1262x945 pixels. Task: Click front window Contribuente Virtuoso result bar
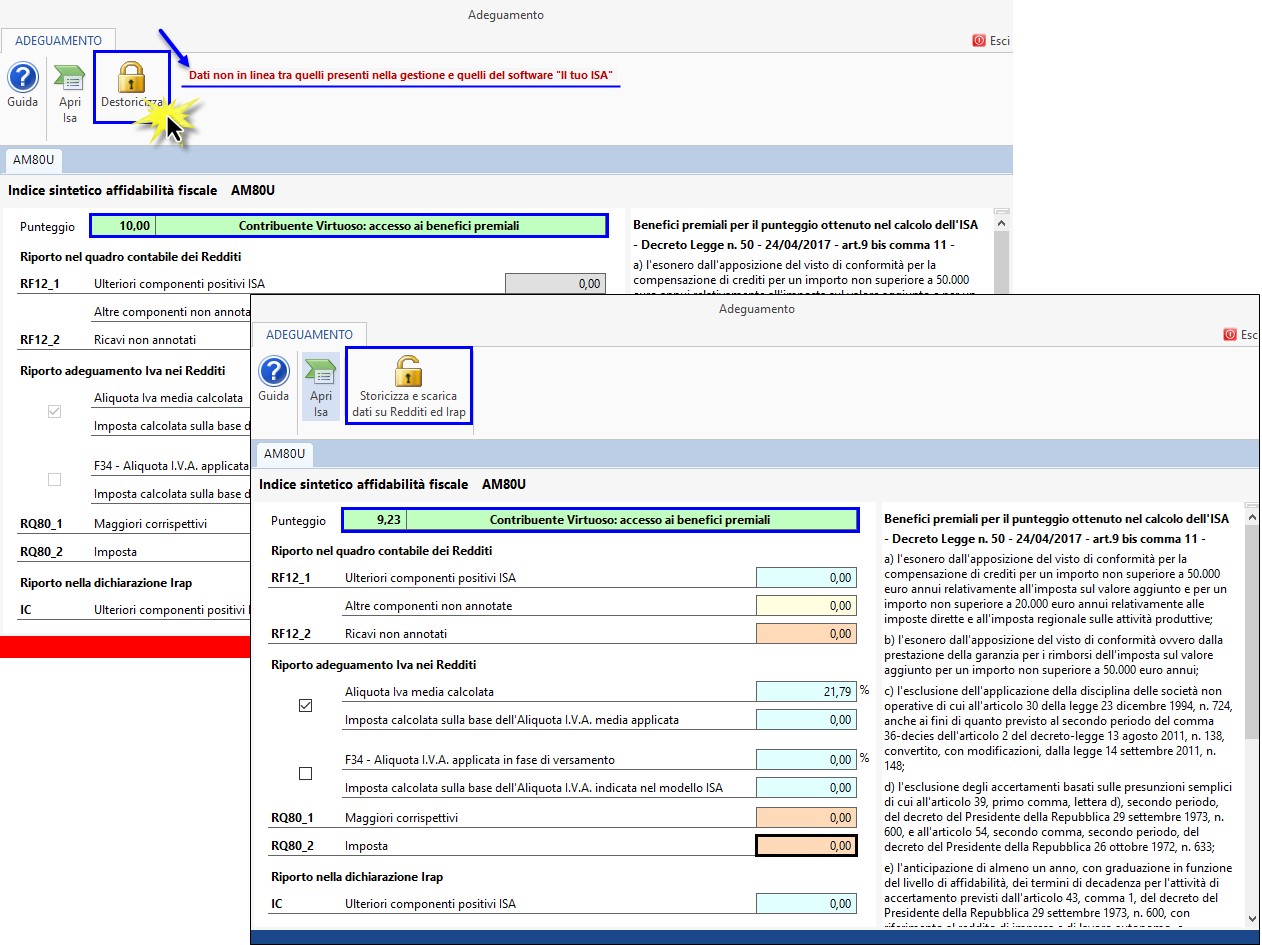click(x=631, y=520)
